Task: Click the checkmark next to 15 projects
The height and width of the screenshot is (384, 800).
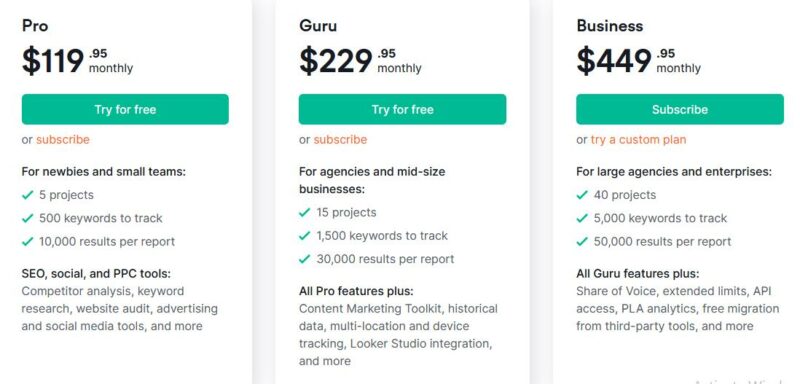Action: [305, 212]
